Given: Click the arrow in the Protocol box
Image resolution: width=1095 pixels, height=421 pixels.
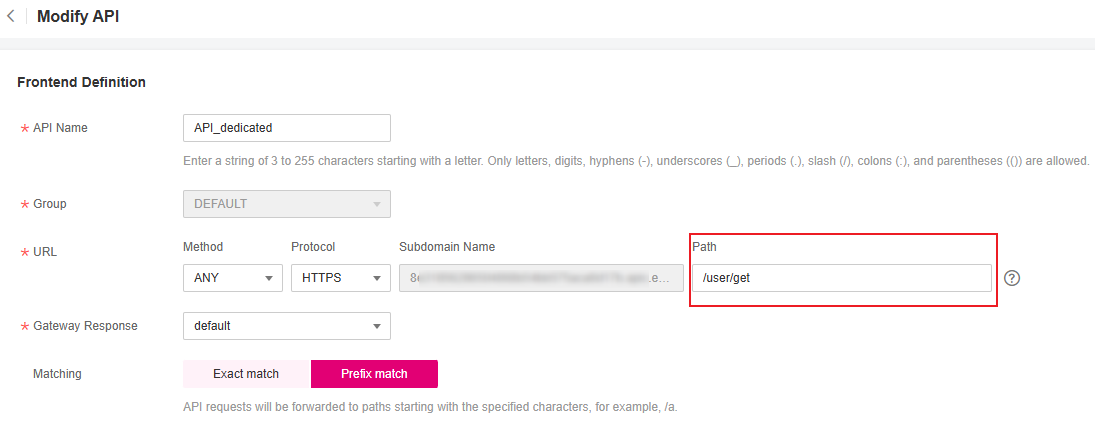Looking at the screenshot, I should tap(376, 279).
